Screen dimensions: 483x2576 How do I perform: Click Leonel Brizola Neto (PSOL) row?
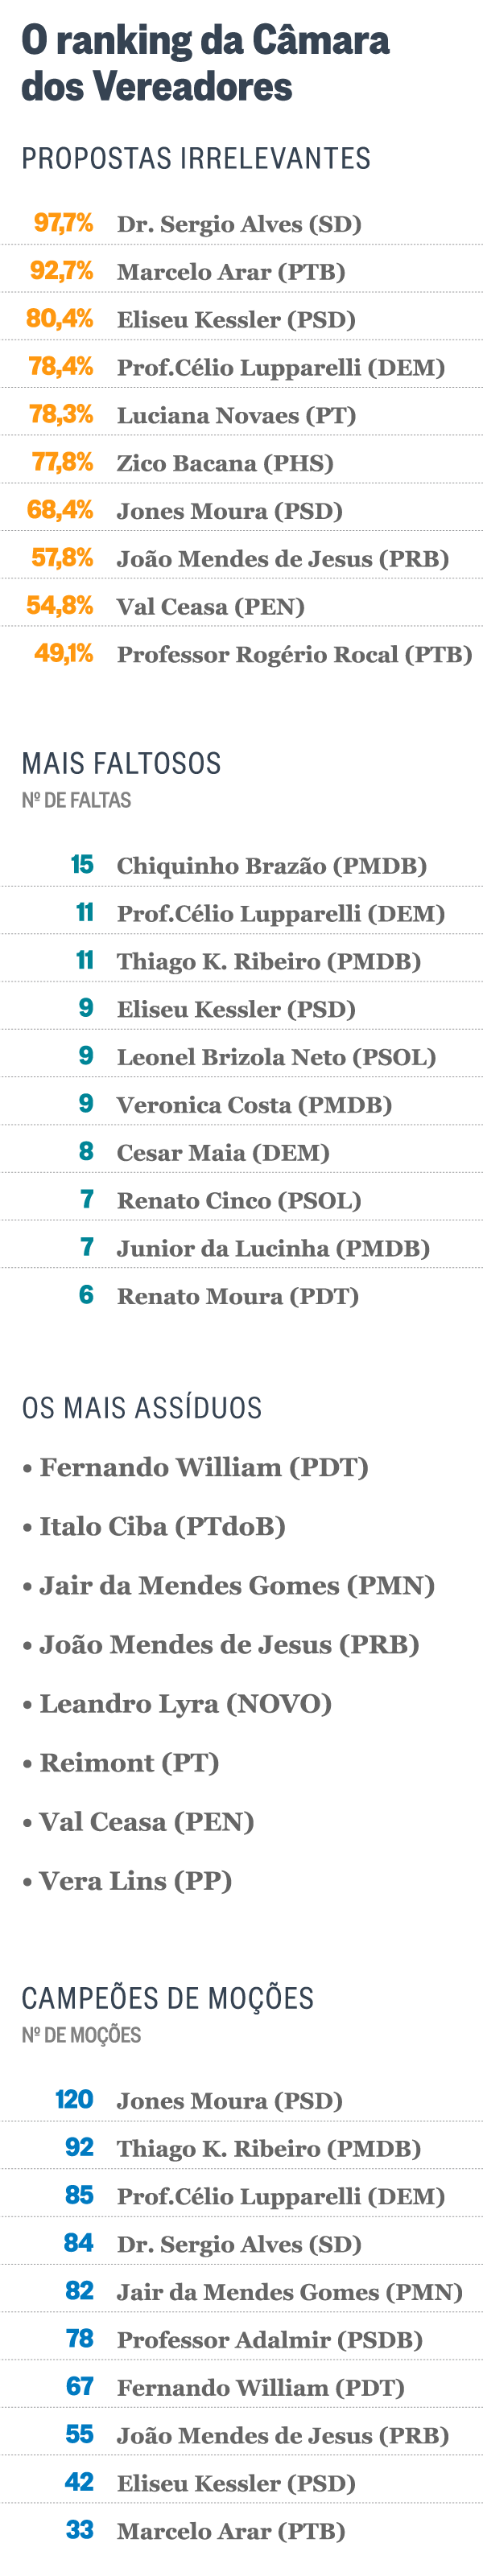click(276, 1057)
